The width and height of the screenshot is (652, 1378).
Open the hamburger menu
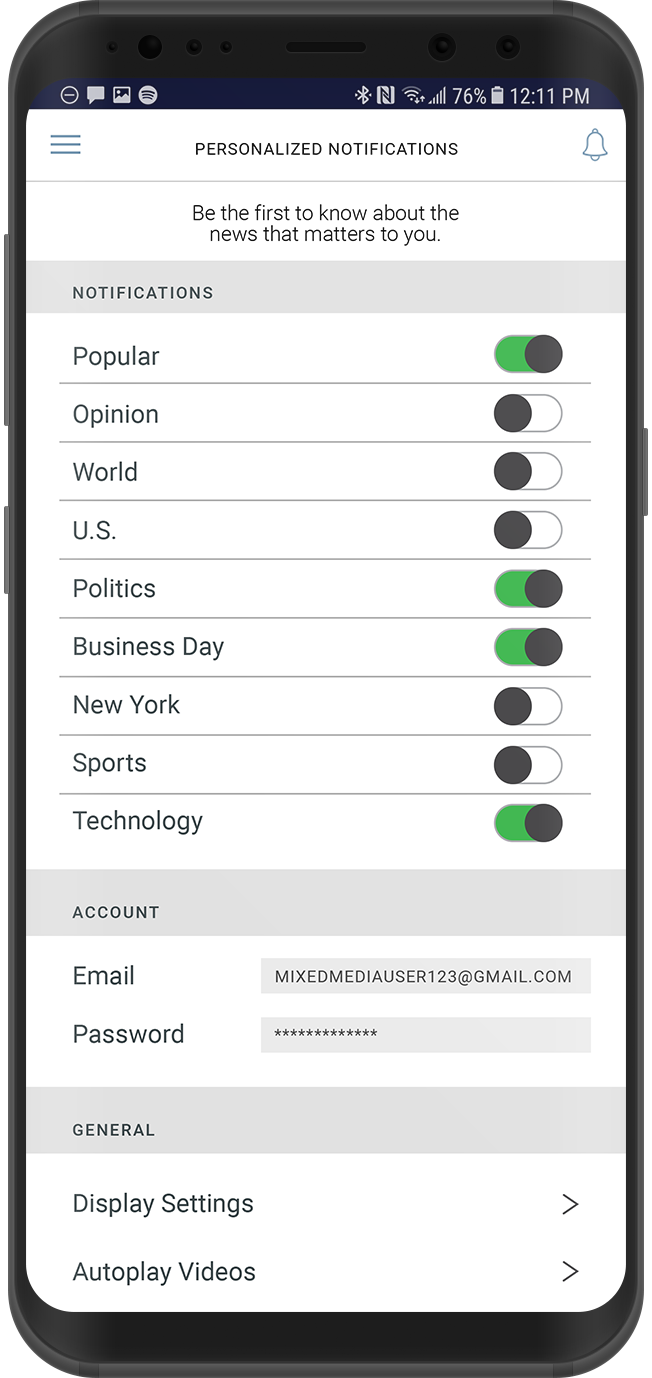66,145
